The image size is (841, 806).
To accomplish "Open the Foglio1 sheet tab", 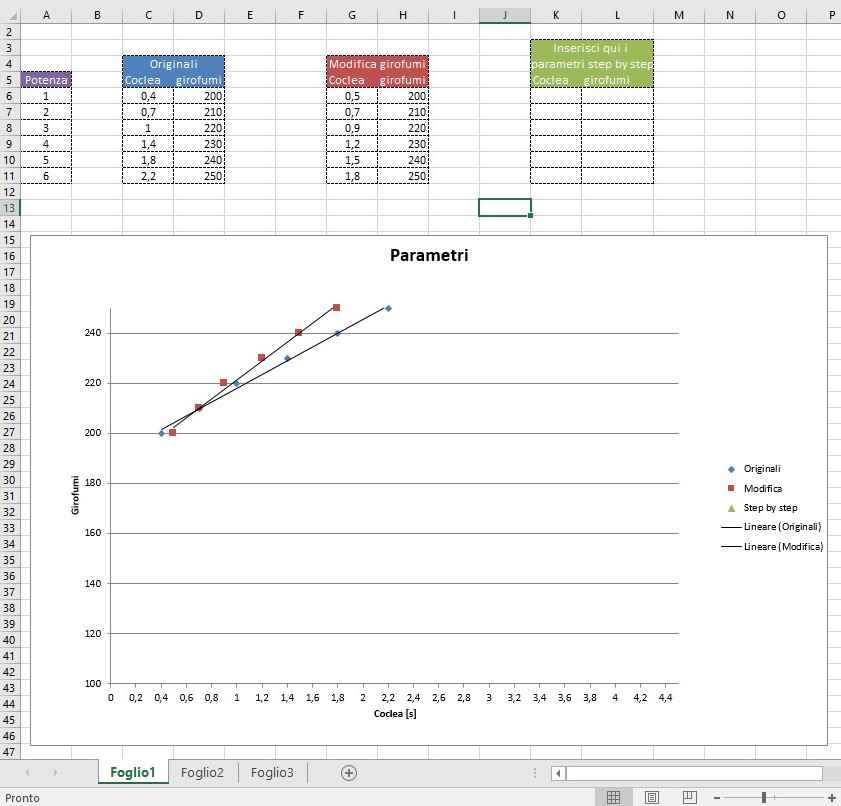I will [x=132, y=772].
